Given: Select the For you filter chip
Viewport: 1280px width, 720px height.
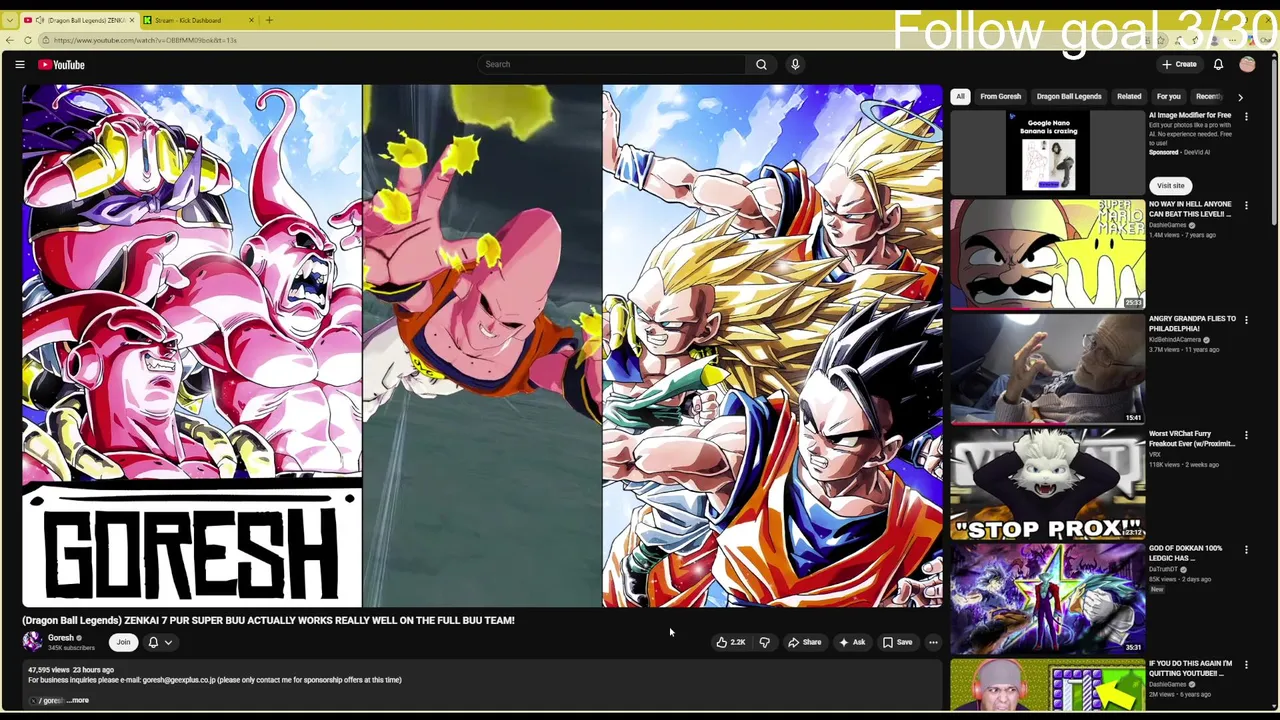Looking at the screenshot, I should point(1168,97).
